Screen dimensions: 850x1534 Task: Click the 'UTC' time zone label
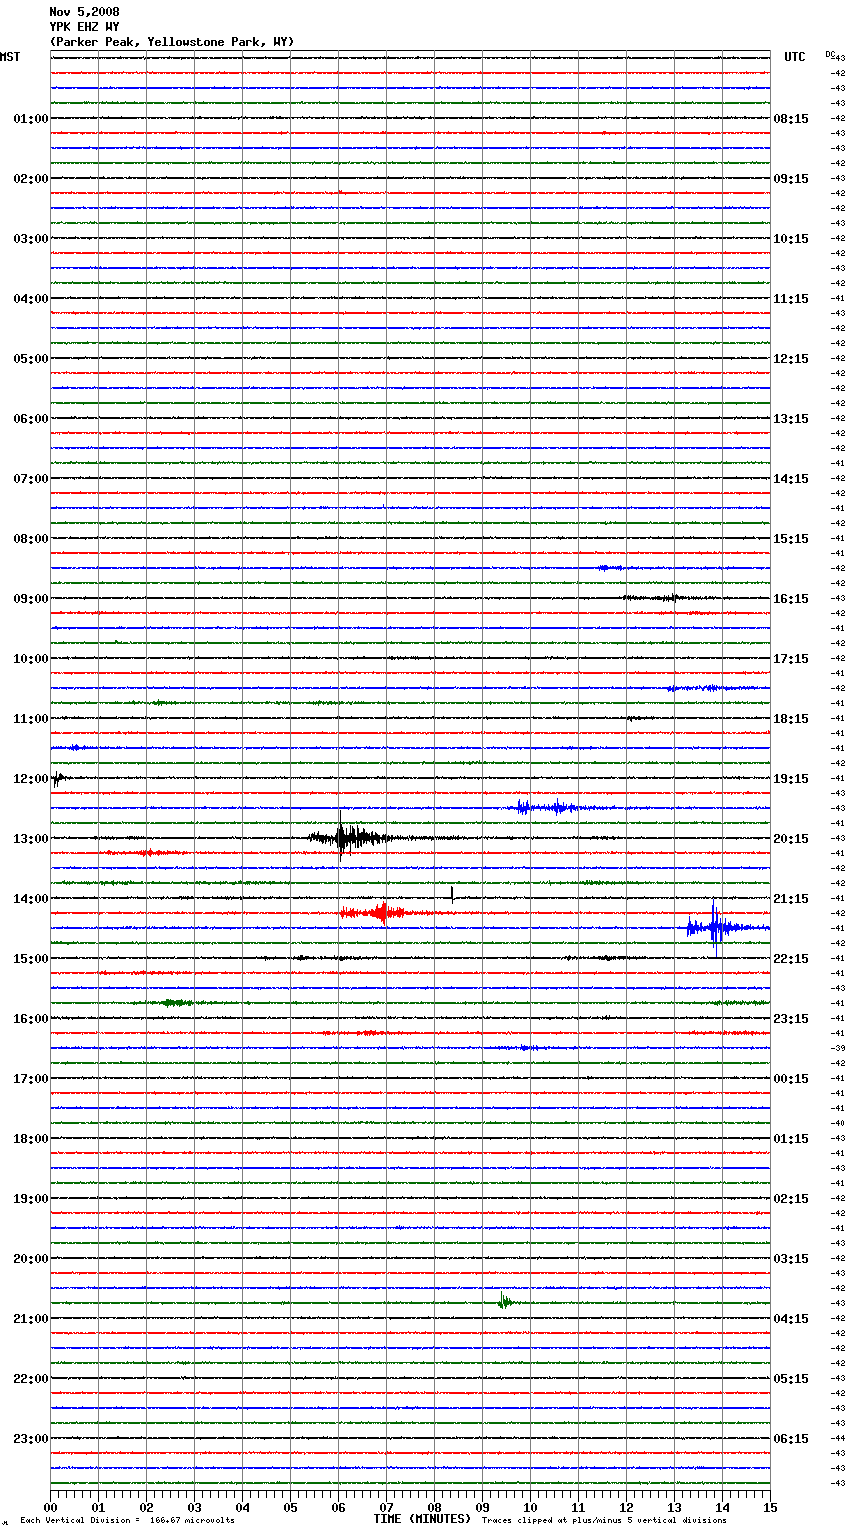tap(795, 57)
